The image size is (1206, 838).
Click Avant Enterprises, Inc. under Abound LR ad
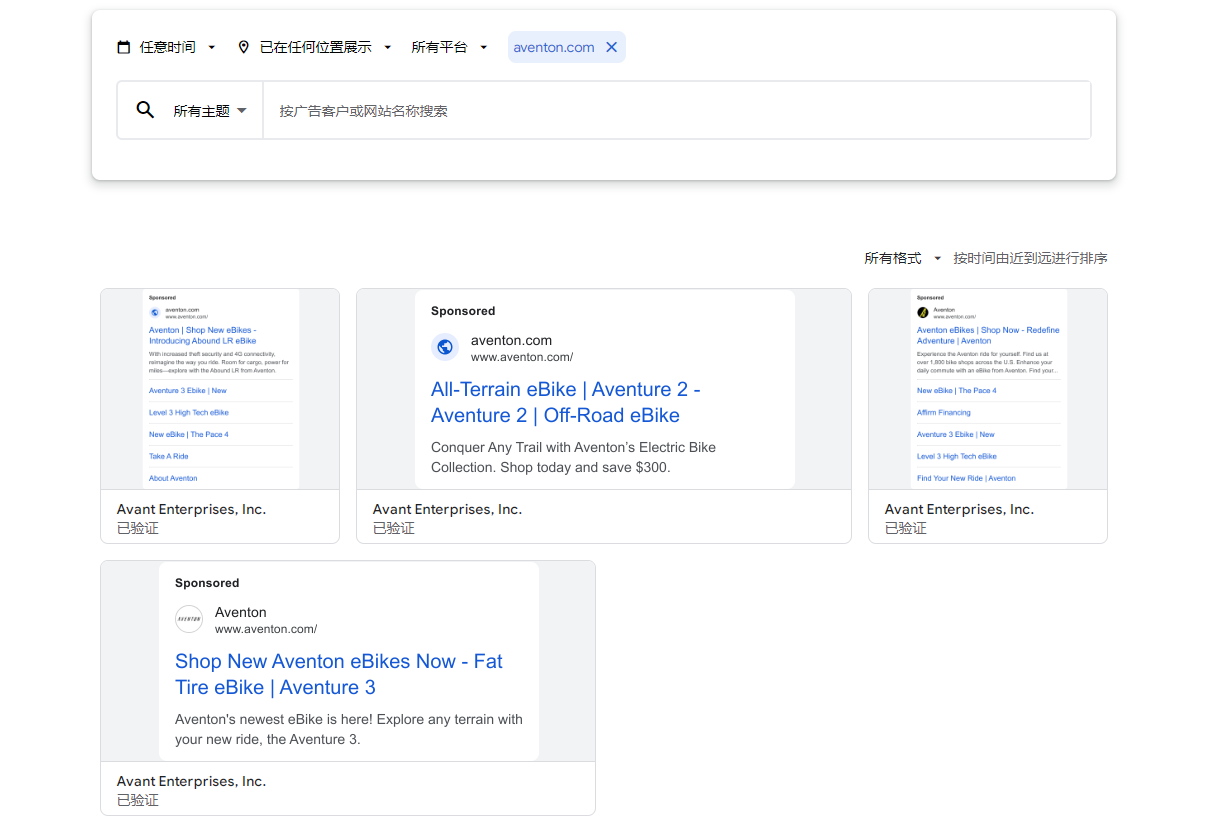191,509
